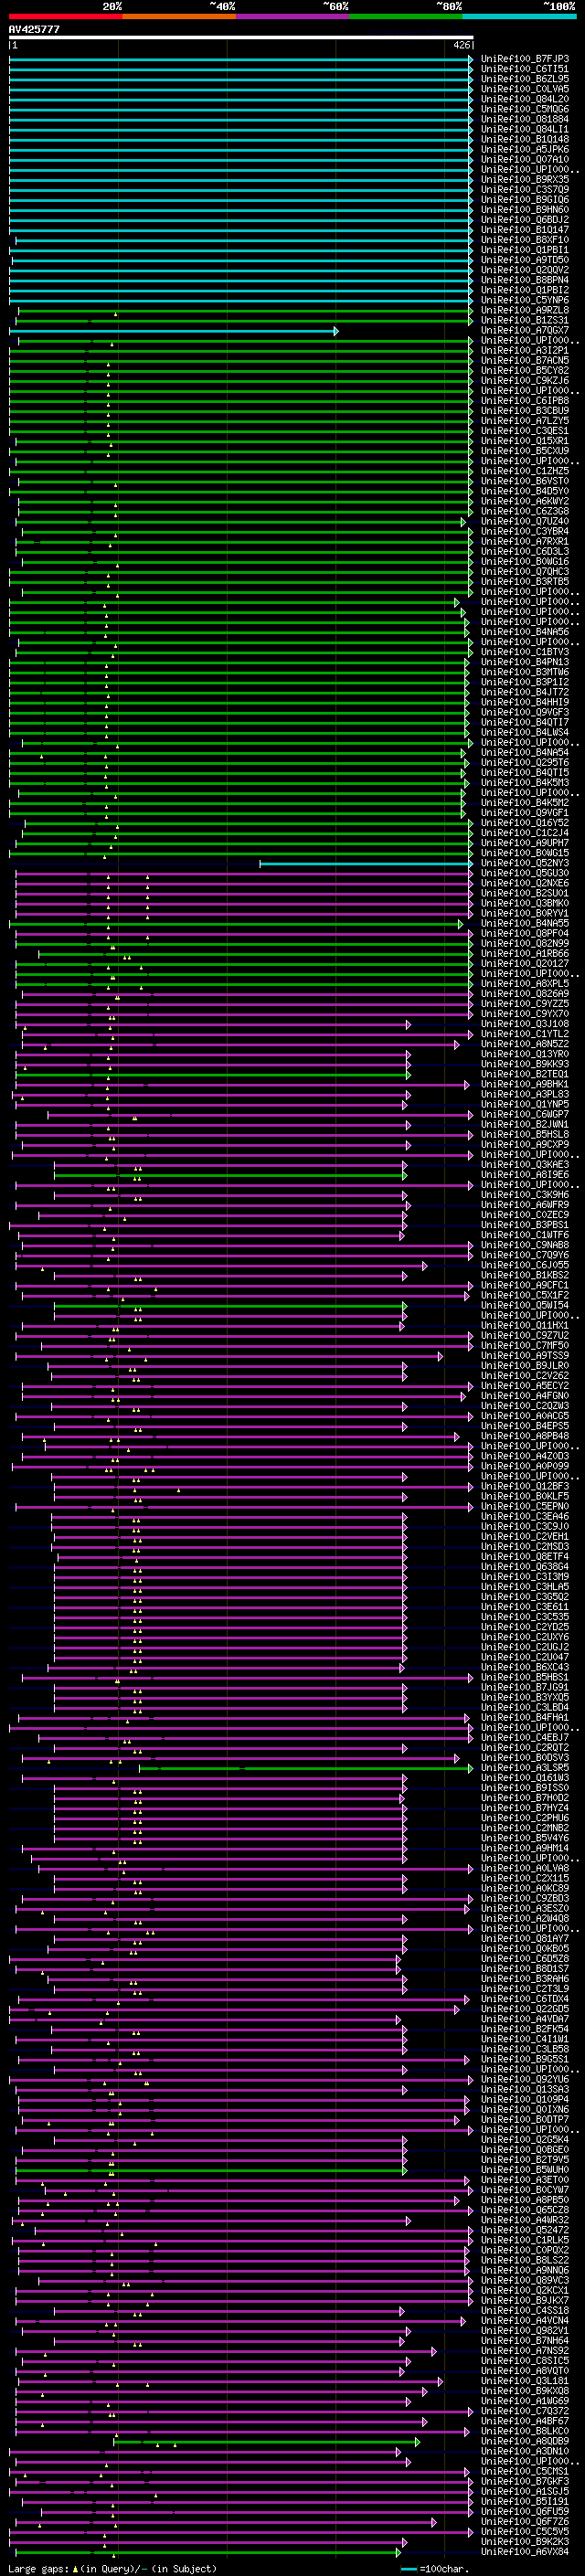This screenshot has height=2576, width=585.
Task: Click the UniRef100_B2SU01 entry
Action: tap(525, 893)
